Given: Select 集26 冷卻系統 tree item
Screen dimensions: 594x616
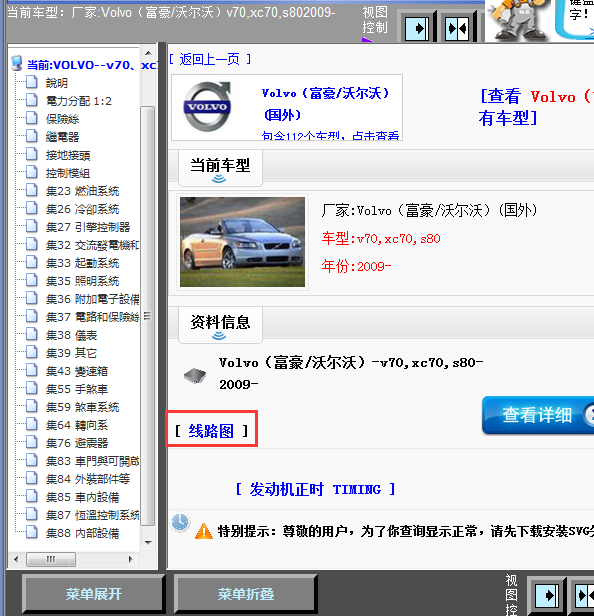Looking at the screenshot, I should pos(82,209).
